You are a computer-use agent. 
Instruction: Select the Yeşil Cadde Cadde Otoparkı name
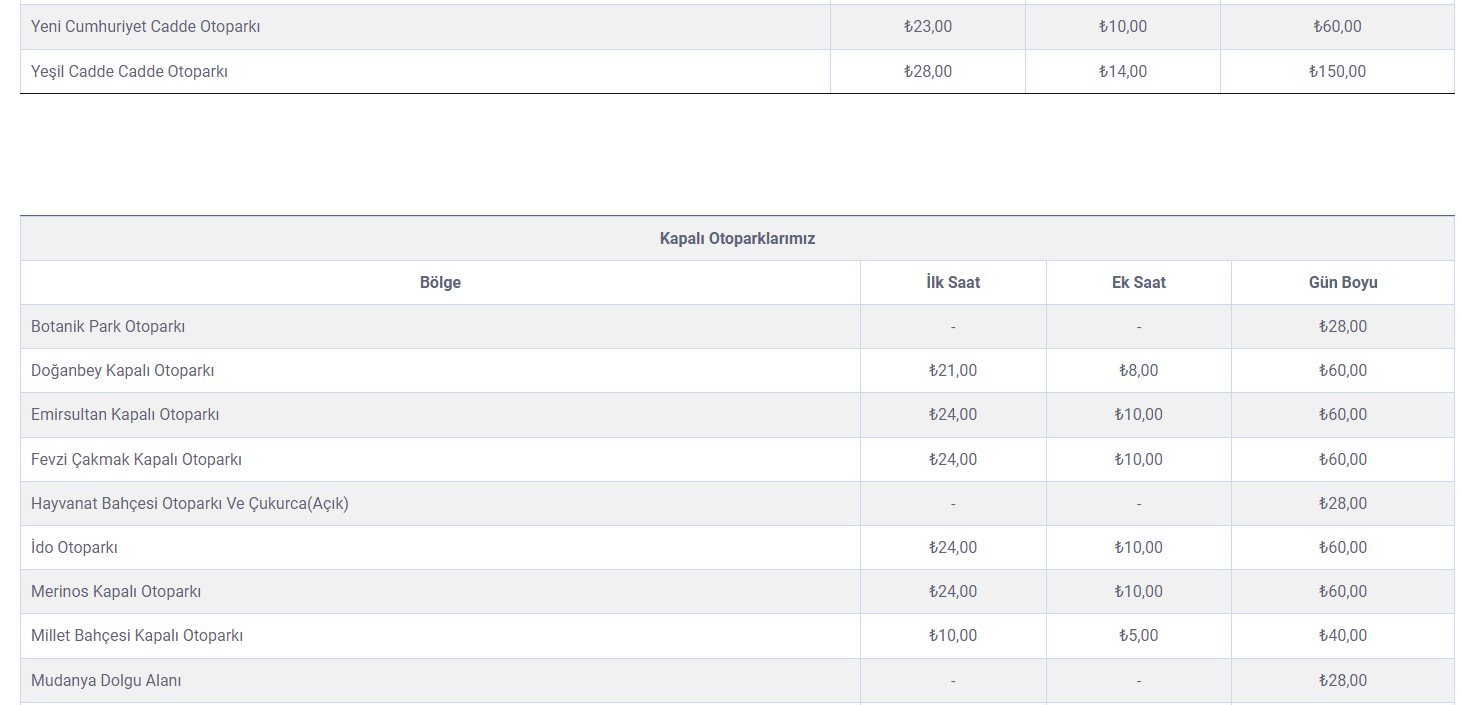click(x=129, y=72)
